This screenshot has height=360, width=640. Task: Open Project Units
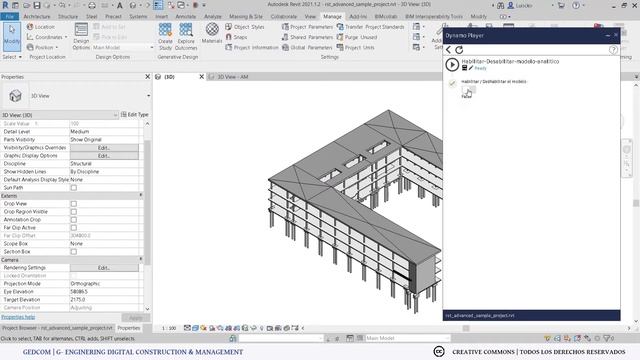pos(355,47)
